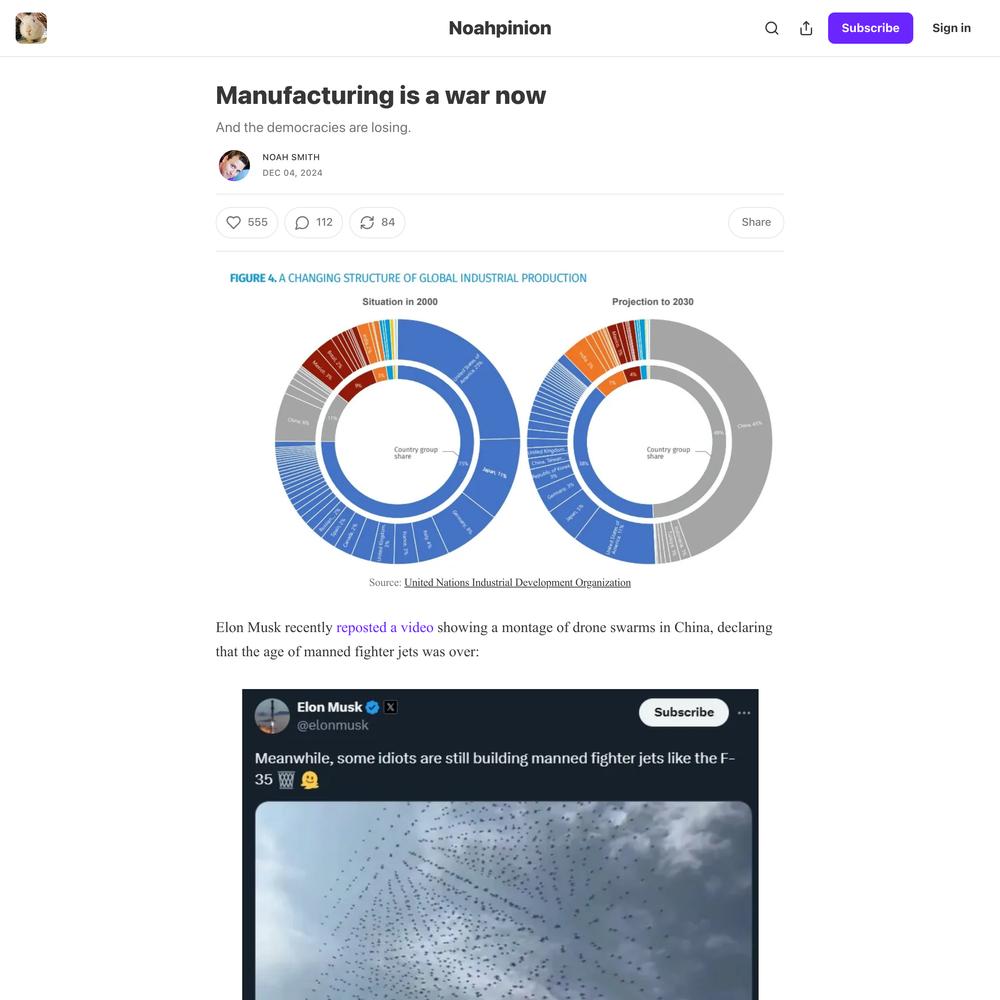Subscribe via the tweet's white Subscribe button
1000x1000 pixels.
click(x=684, y=712)
